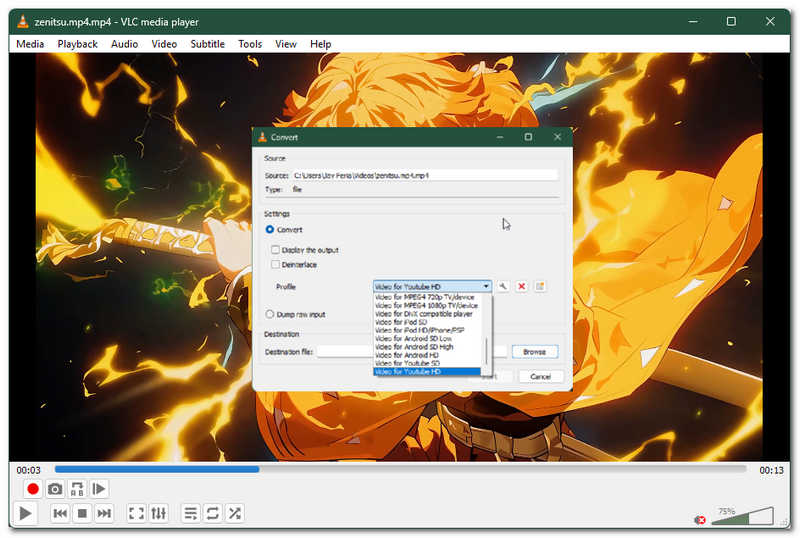The image size is (800, 538).
Task: Delete selected profile with red X
Action: point(521,286)
